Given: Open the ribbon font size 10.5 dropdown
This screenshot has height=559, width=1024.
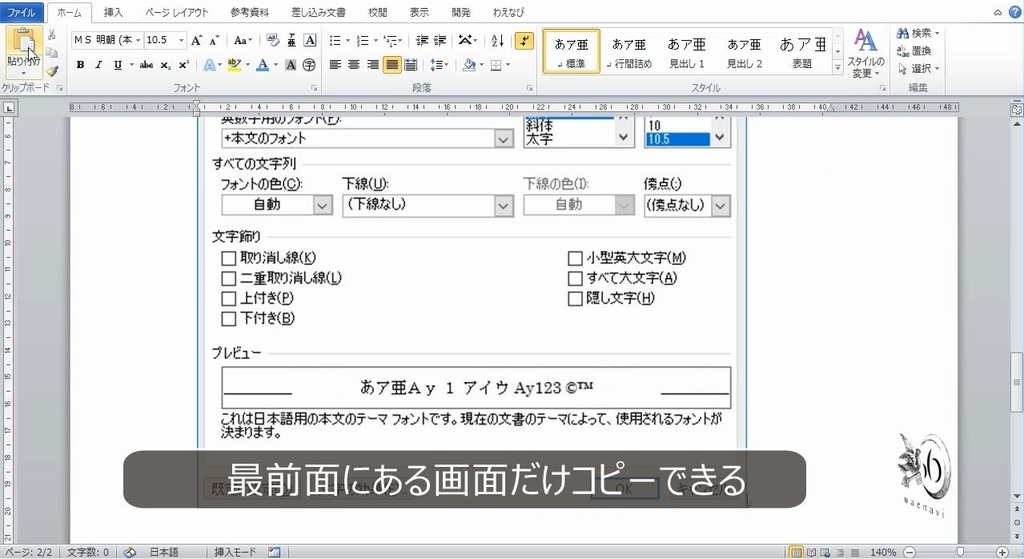Looking at the screenshot, I should [181, 40].
